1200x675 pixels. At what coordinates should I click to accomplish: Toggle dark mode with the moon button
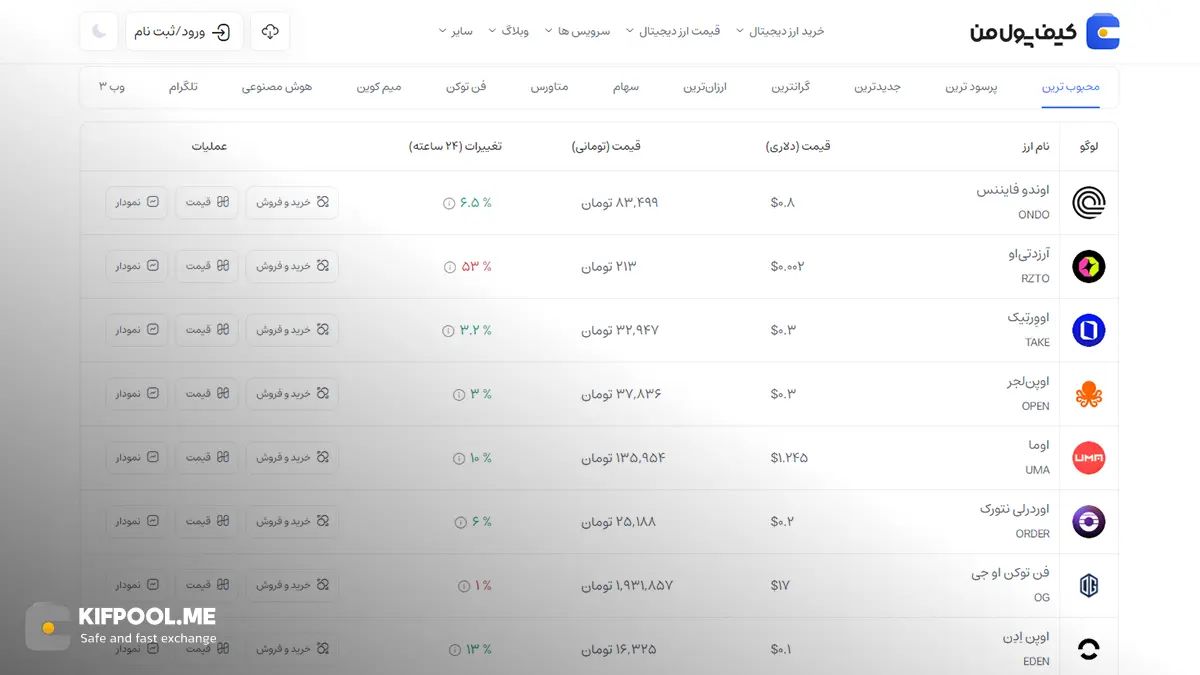pyautogui.click(x=98, y=31)
